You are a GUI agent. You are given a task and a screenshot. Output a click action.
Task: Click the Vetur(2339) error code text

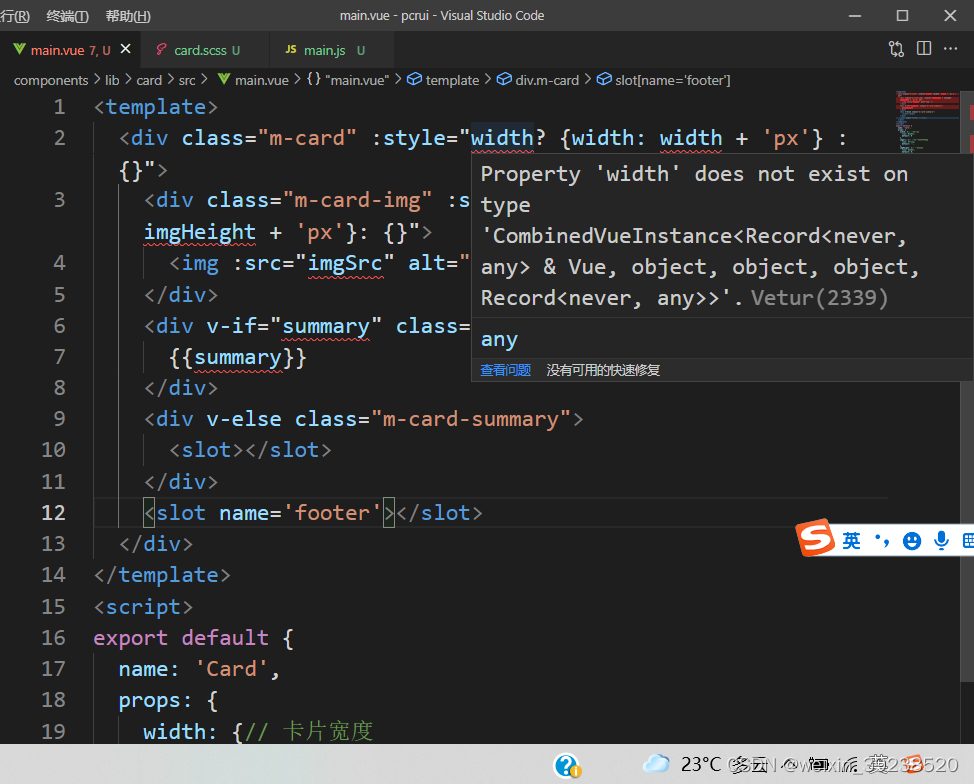[x=819, y=298]
